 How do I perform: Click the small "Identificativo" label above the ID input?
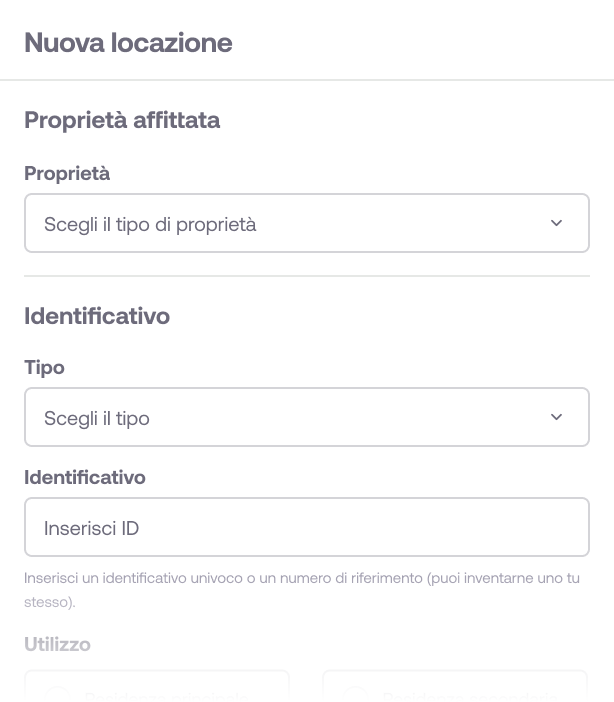(85, 477)
